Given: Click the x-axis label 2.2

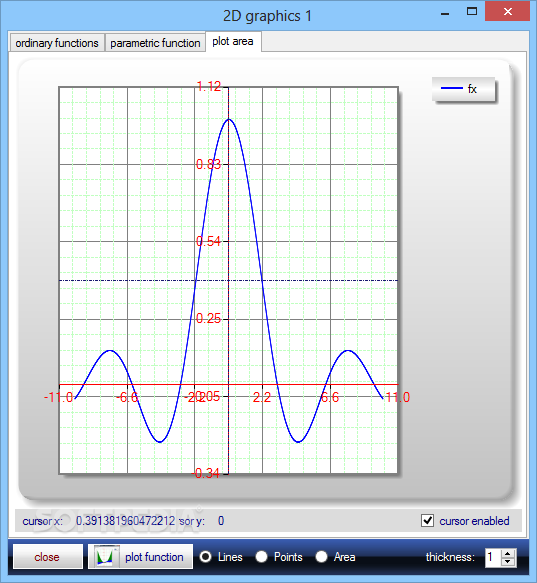Looking at the screenshot, I should point(262,397).
